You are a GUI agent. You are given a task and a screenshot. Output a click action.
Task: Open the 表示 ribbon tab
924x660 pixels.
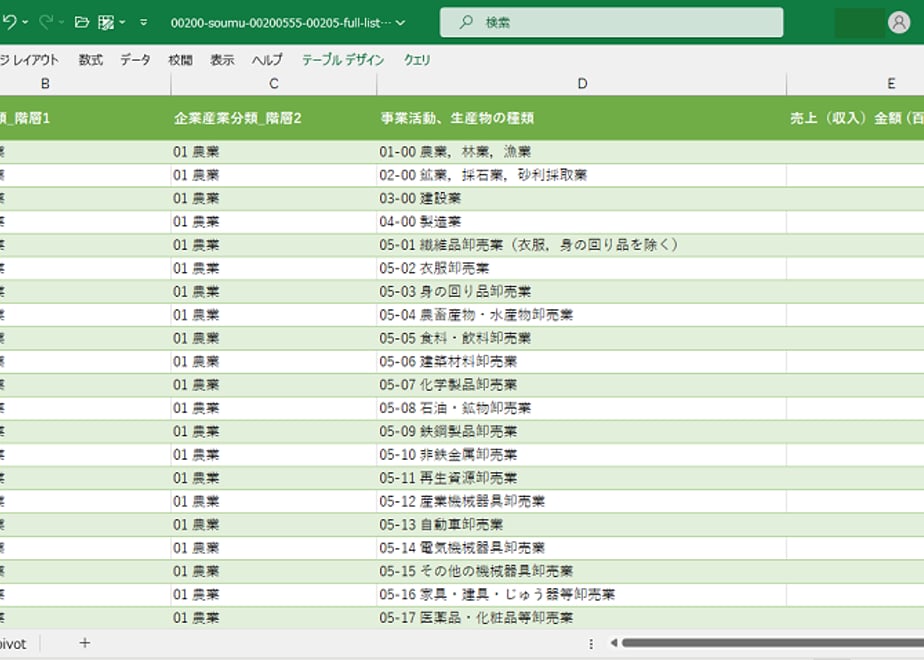click(x=222, y=60)
